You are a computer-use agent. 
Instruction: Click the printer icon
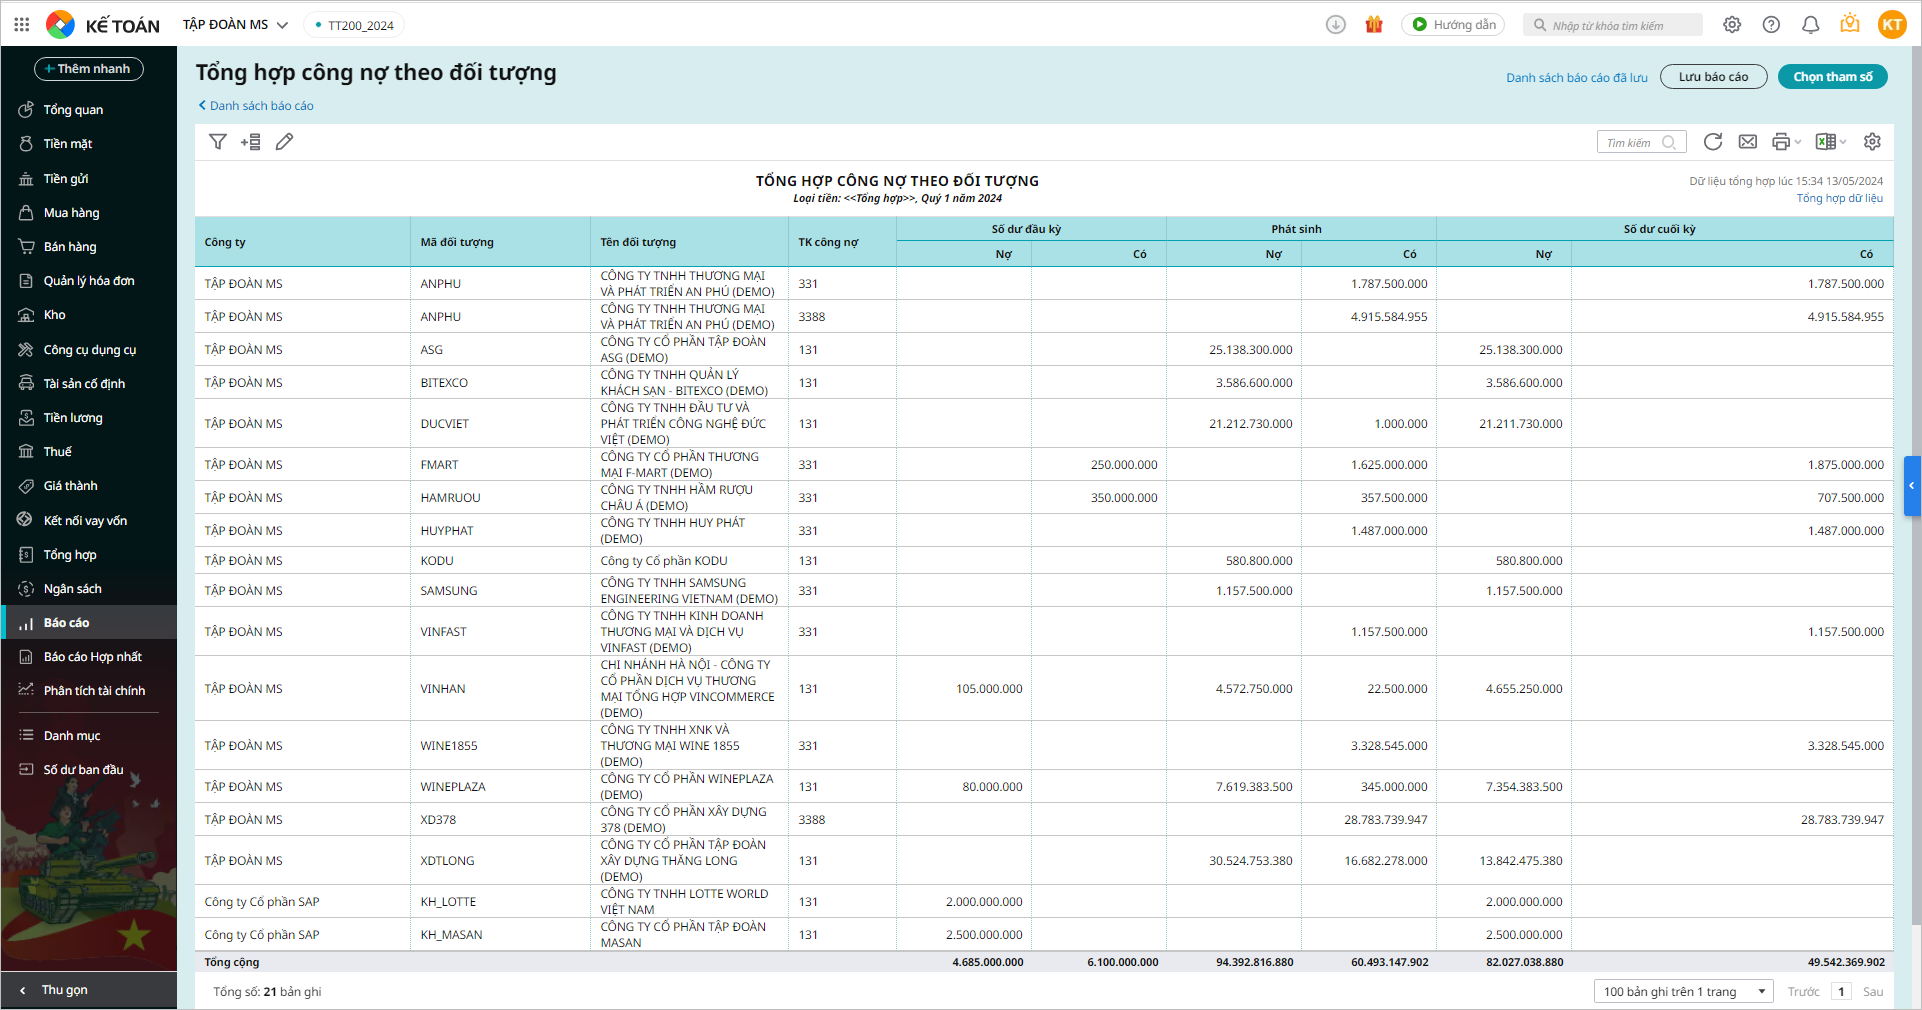click(x=1781, y=142)
